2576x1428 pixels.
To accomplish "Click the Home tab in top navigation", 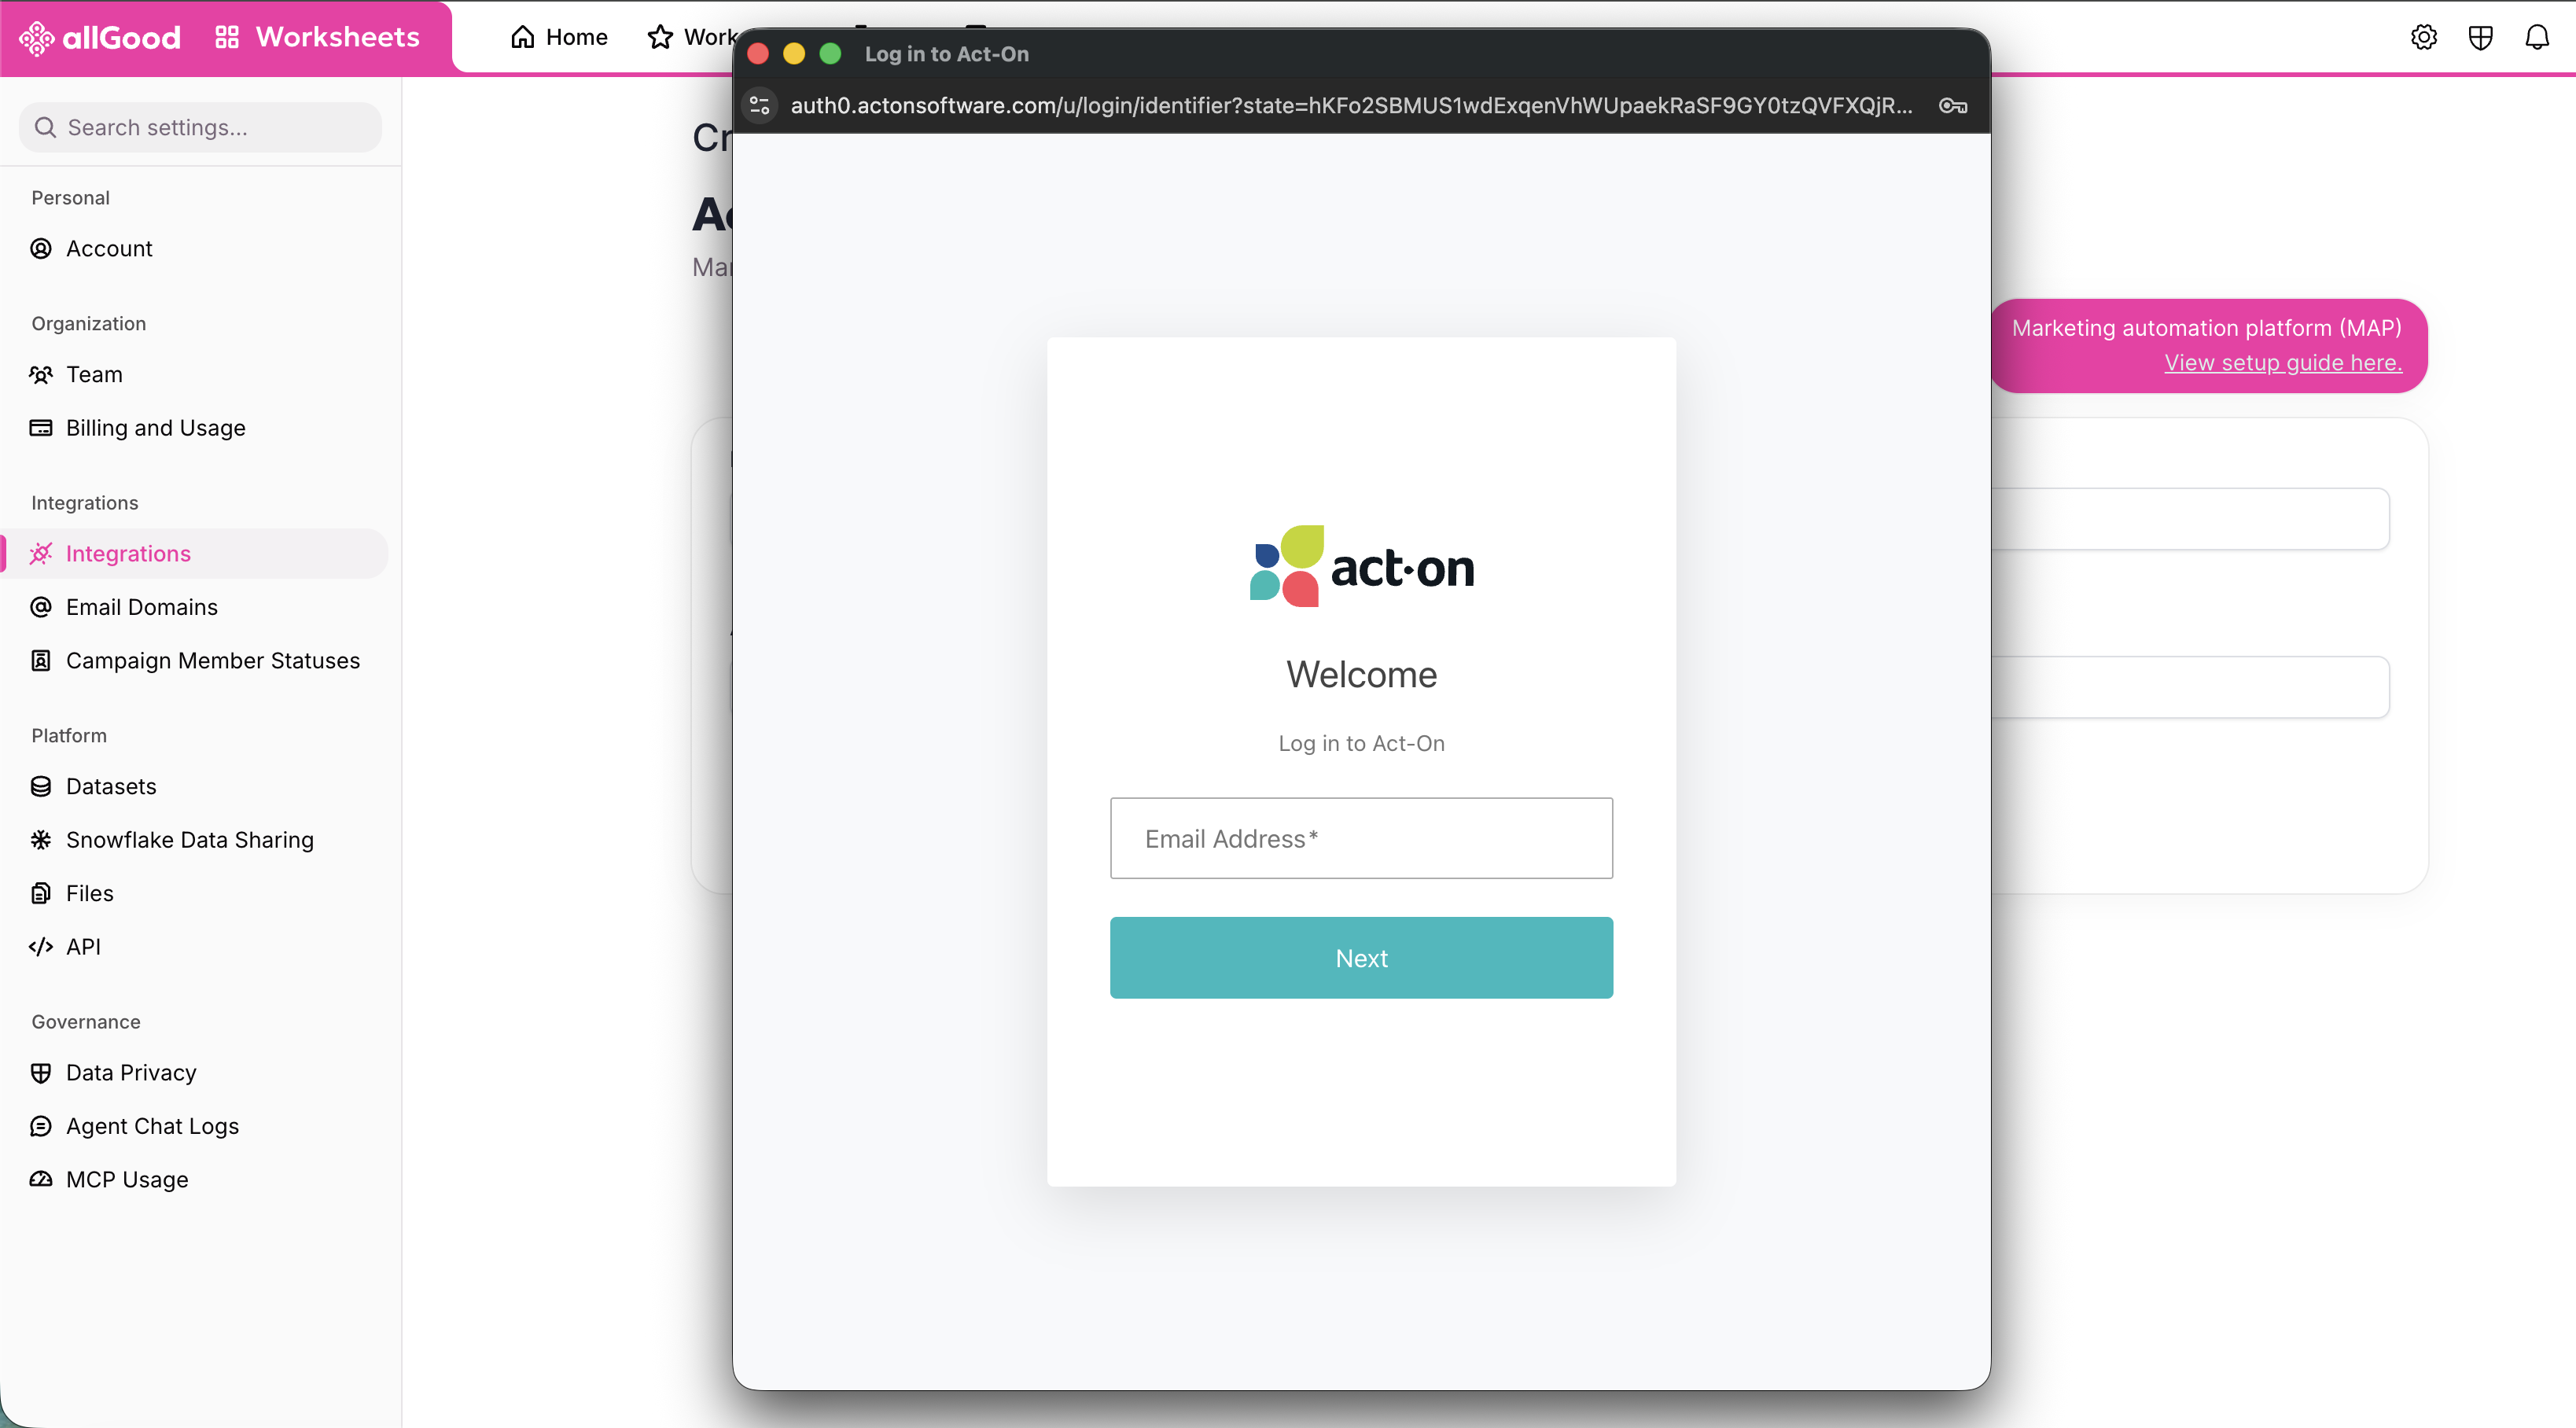I will [x=559, y=38].
